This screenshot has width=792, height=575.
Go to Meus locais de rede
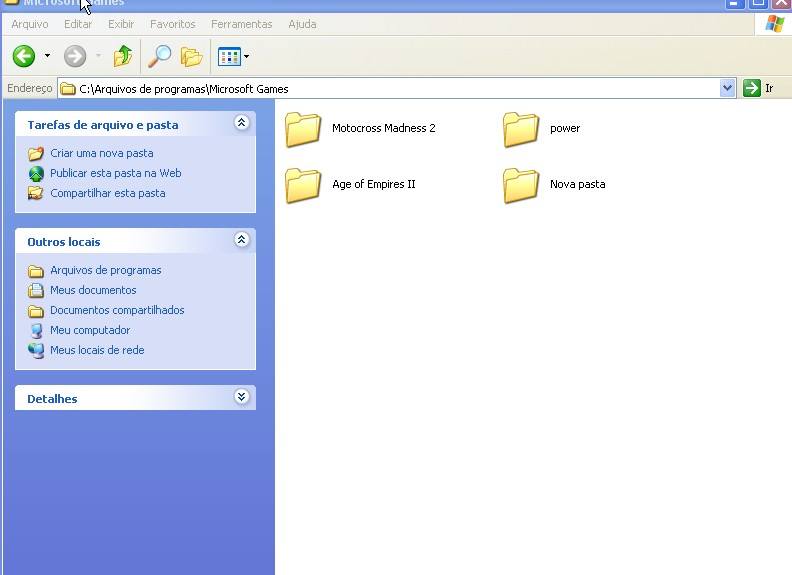pyautogui.click(x=97, y=350)
